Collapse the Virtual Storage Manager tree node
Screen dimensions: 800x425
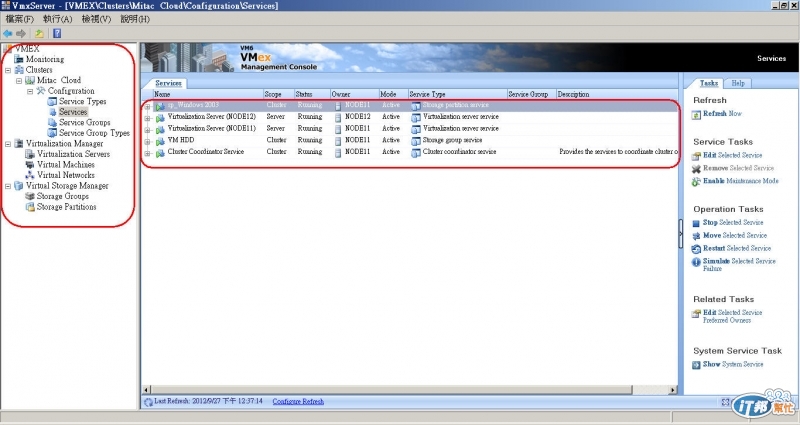point(8,186)
